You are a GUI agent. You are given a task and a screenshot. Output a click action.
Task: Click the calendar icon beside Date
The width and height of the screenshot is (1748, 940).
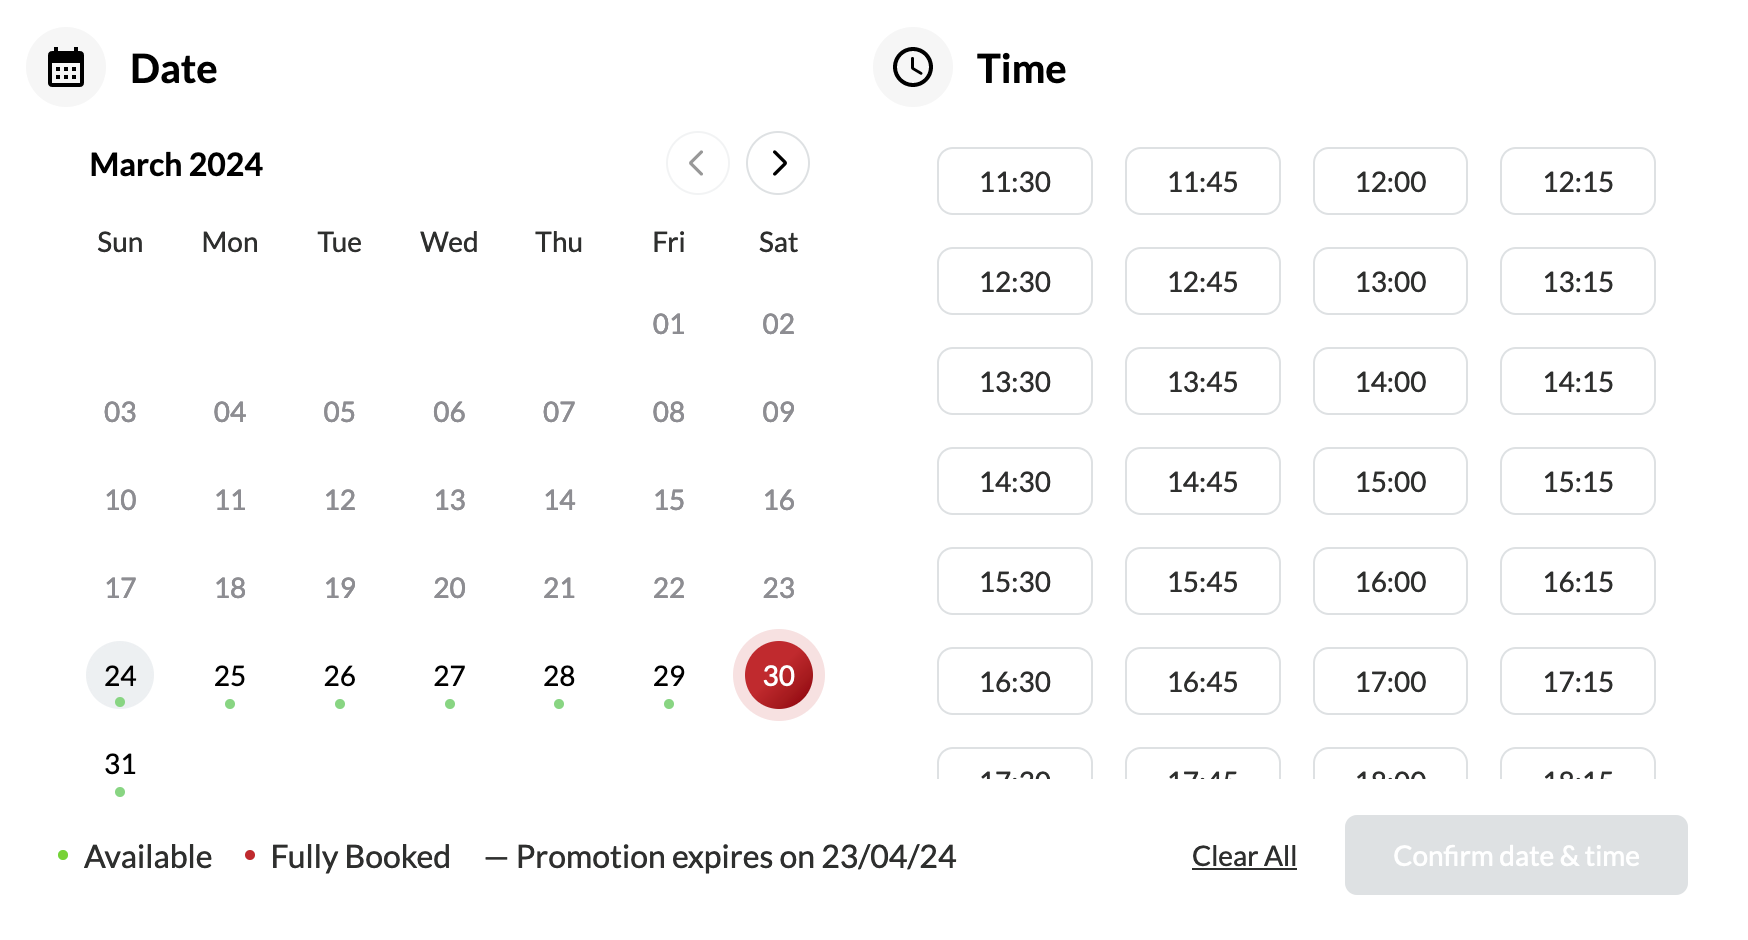pyautogui.click(x=66, y=68)
